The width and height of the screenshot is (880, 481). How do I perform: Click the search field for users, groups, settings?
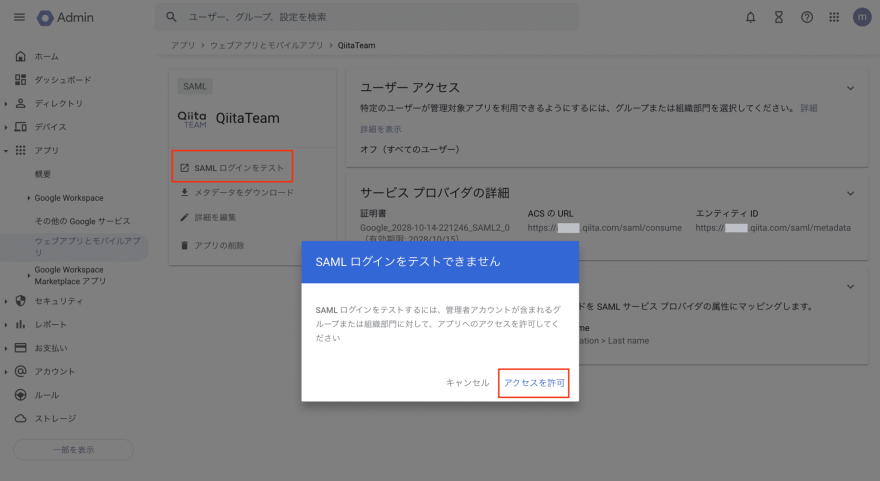366,17
